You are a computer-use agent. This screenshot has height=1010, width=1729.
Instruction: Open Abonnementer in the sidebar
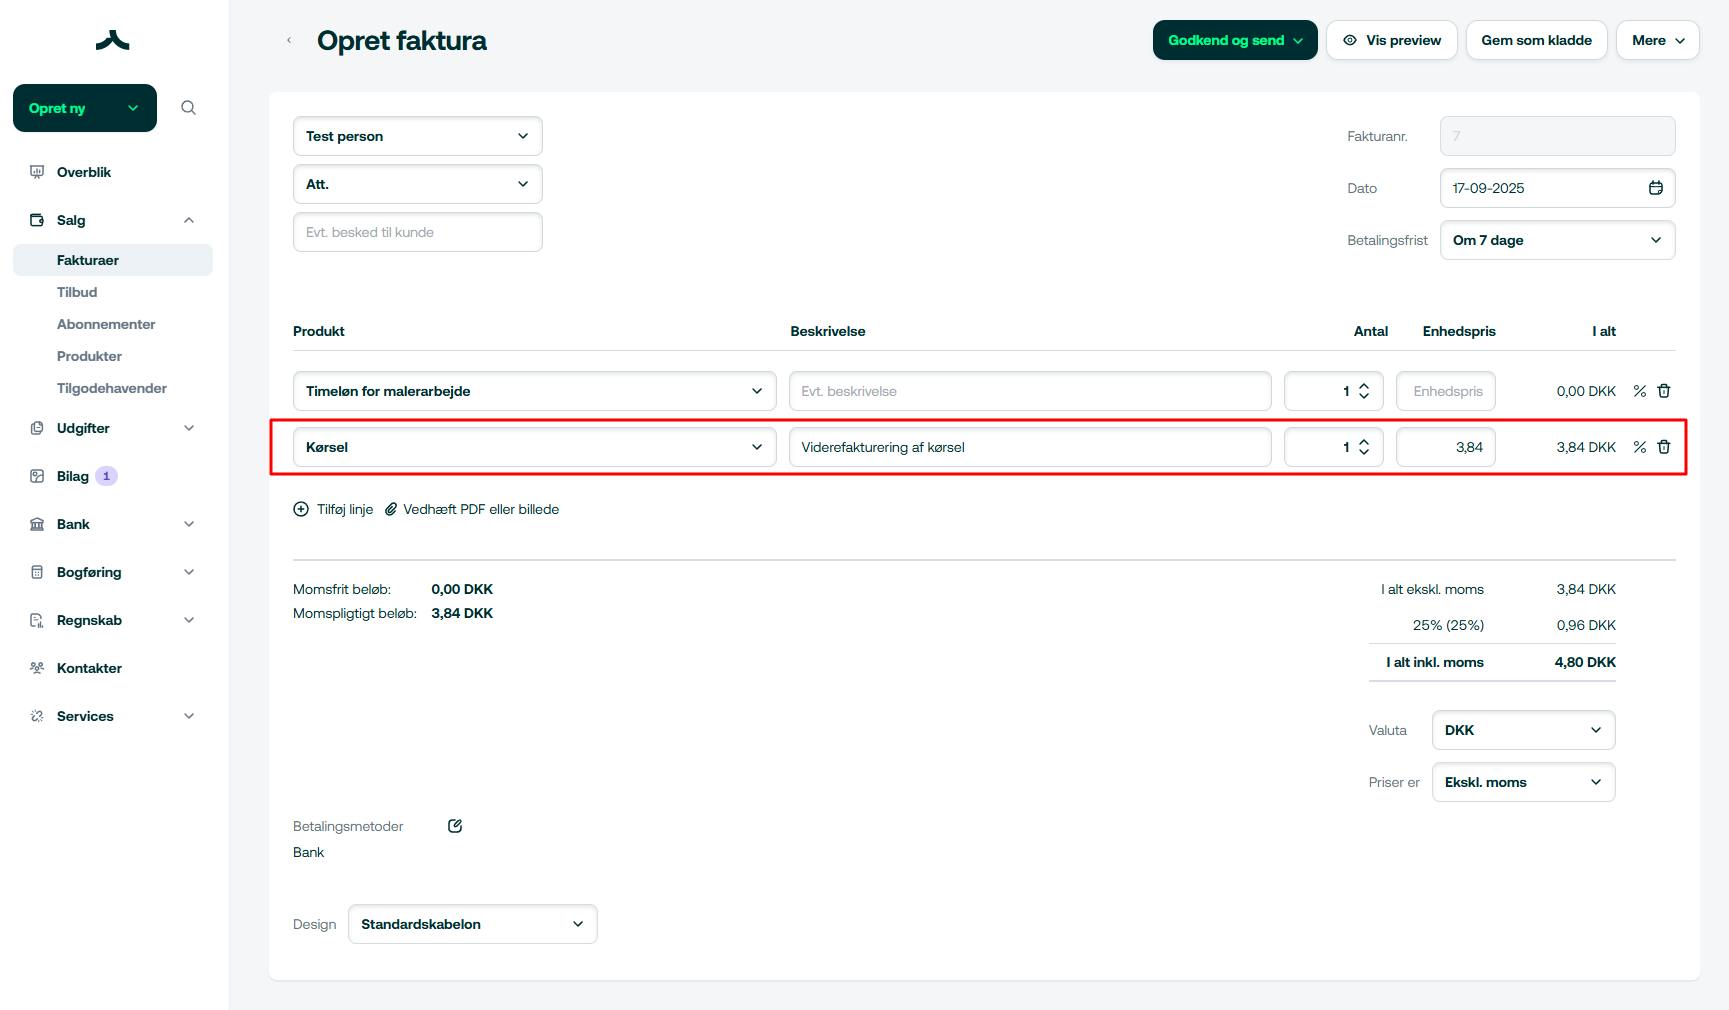pos(106,324)
